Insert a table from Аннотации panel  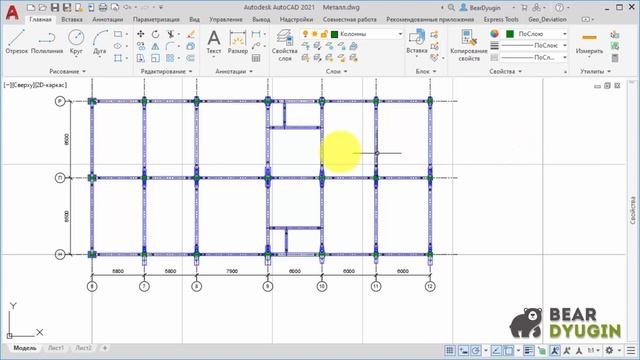pos(256,58)
